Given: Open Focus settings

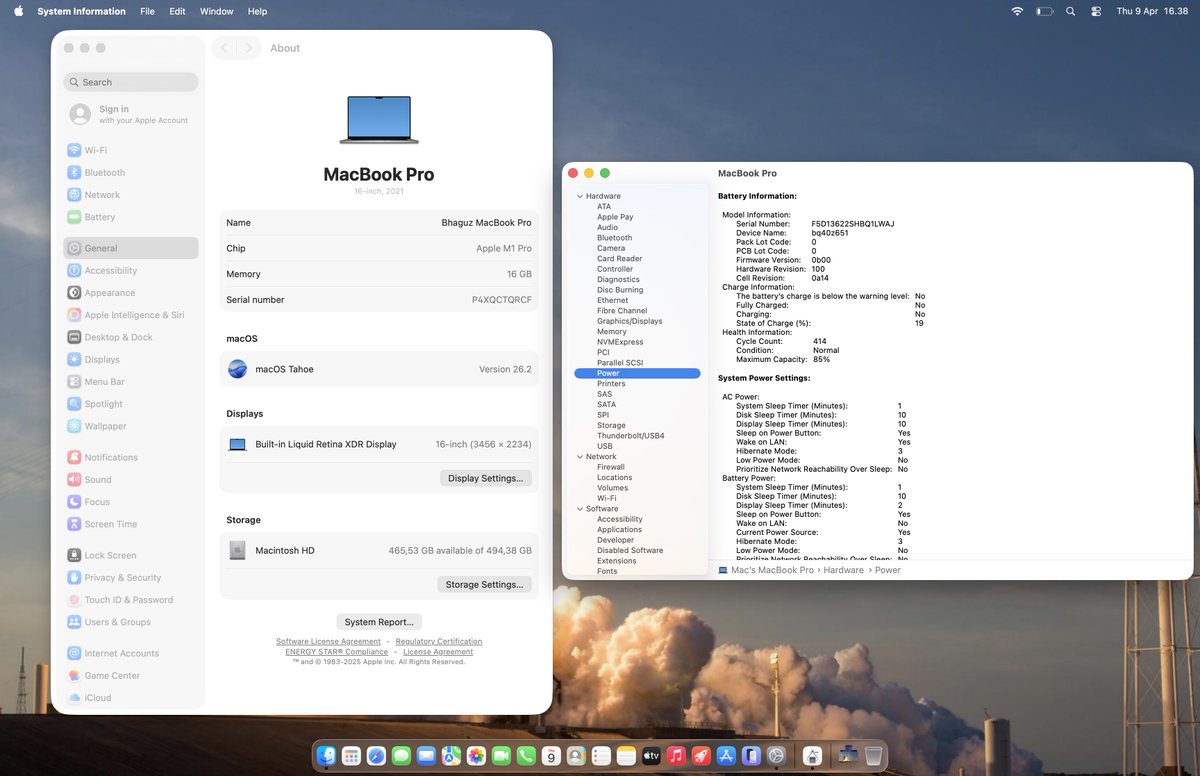Looking at the screenshot, I should pos(131,502).
